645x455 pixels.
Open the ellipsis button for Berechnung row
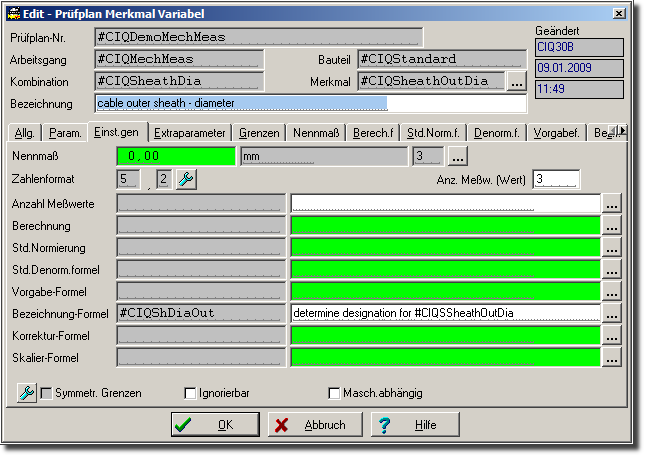pyautogui.click(x=612, y=225)
